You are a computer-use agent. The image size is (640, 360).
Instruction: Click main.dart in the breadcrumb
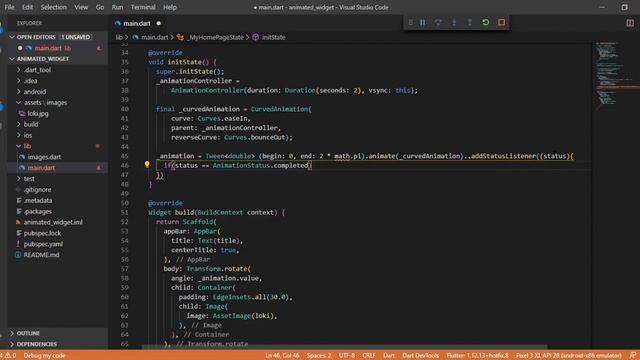pos(154,37)
